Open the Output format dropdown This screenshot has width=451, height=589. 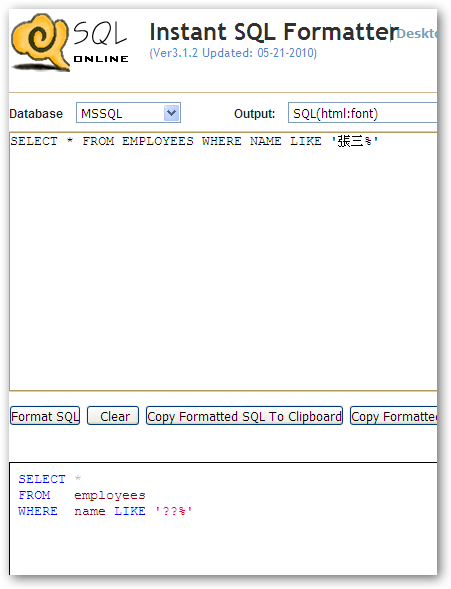(362, 113)
